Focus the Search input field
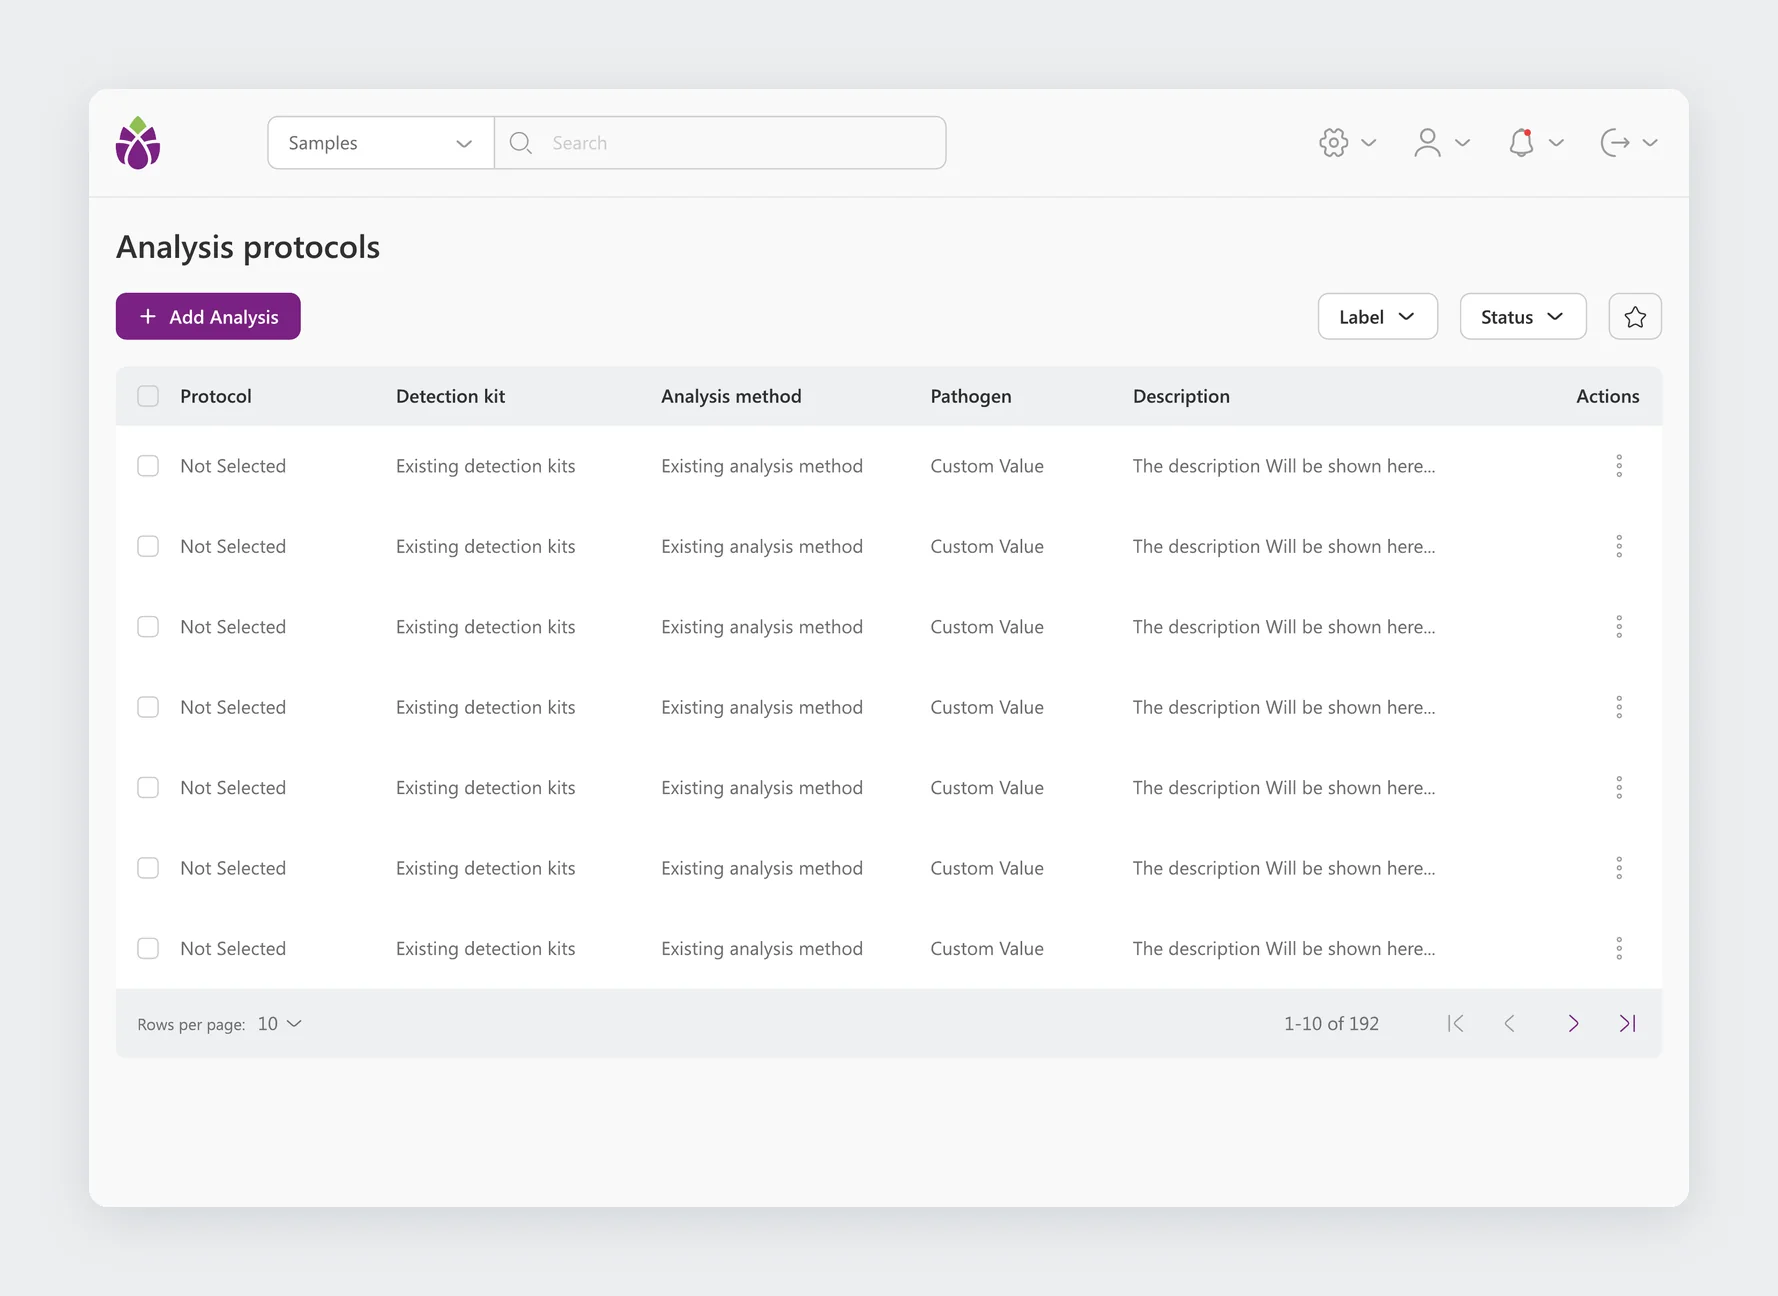The width and height of the screenshot is (1778, 1296). tap(721, 143)
